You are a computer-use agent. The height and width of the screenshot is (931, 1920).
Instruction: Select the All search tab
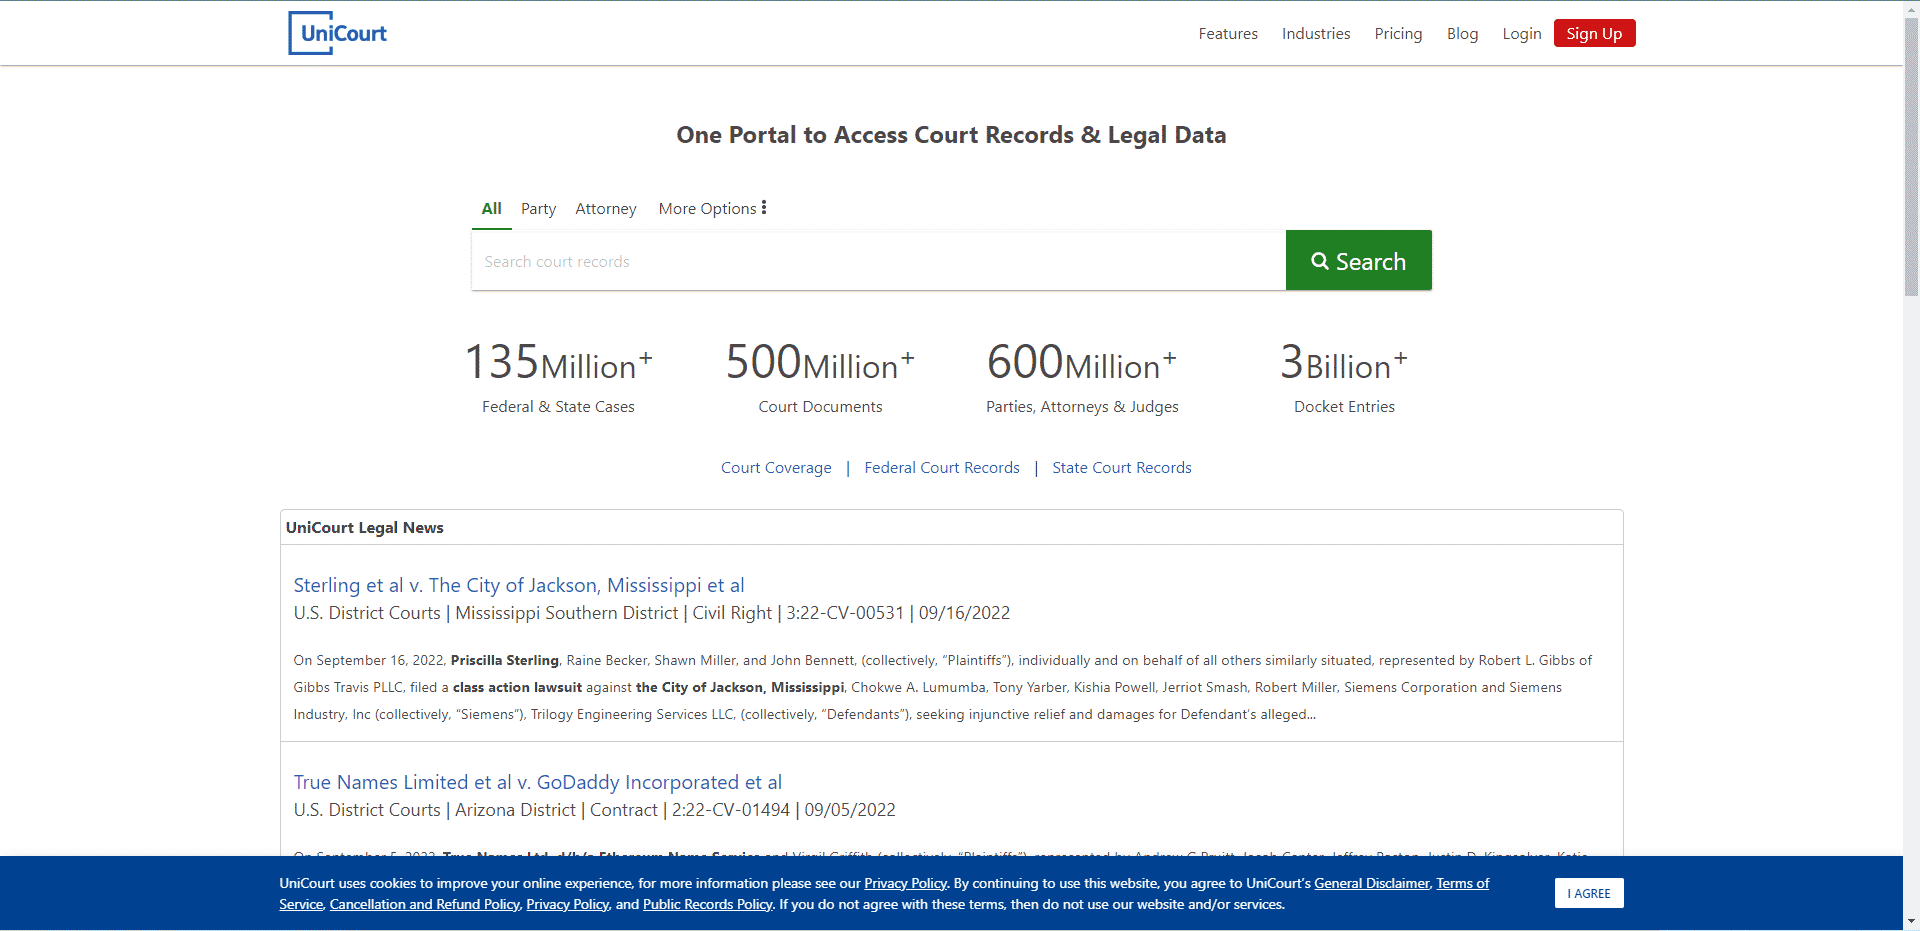coord(491,209)
